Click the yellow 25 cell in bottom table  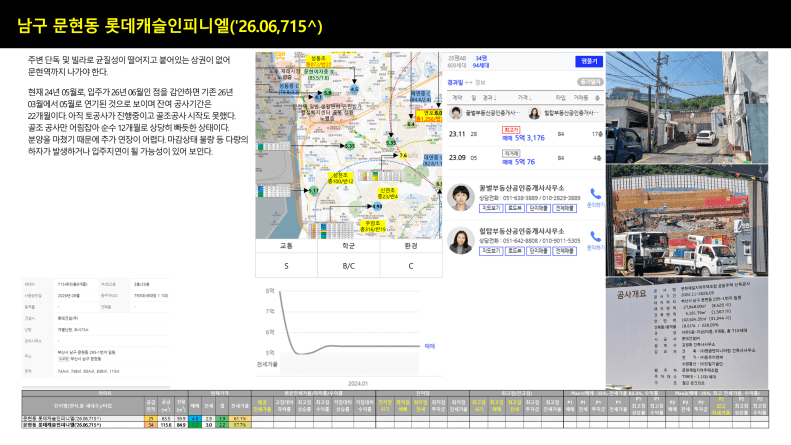(150, 419)
